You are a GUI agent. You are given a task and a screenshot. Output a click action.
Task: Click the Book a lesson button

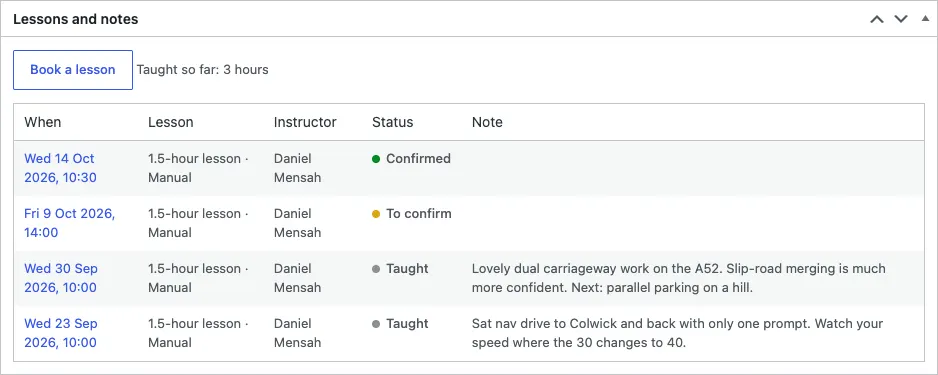click(x=73, y=70)
